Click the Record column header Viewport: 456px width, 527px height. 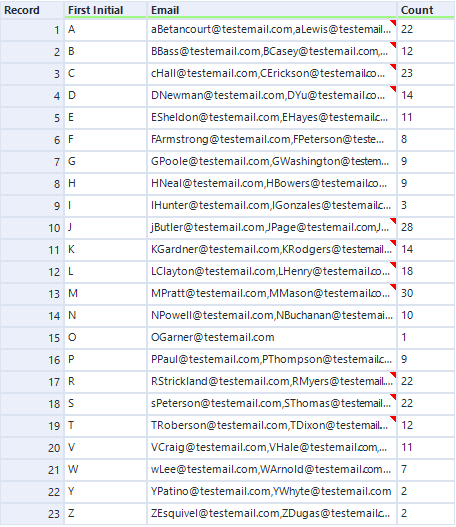(32, 10)
